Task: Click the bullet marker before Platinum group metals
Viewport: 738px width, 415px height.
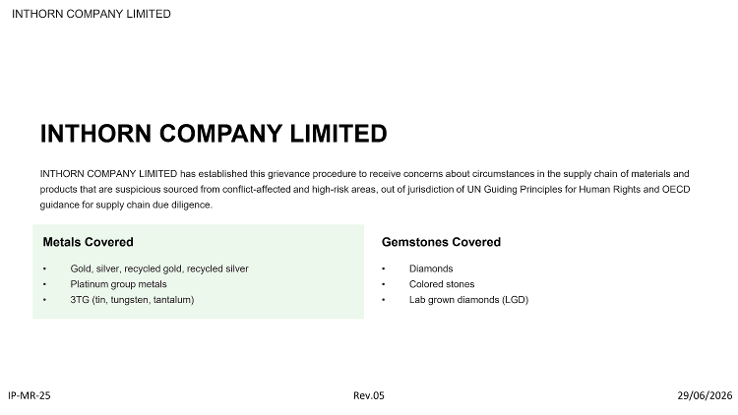Action: [45, 285]
